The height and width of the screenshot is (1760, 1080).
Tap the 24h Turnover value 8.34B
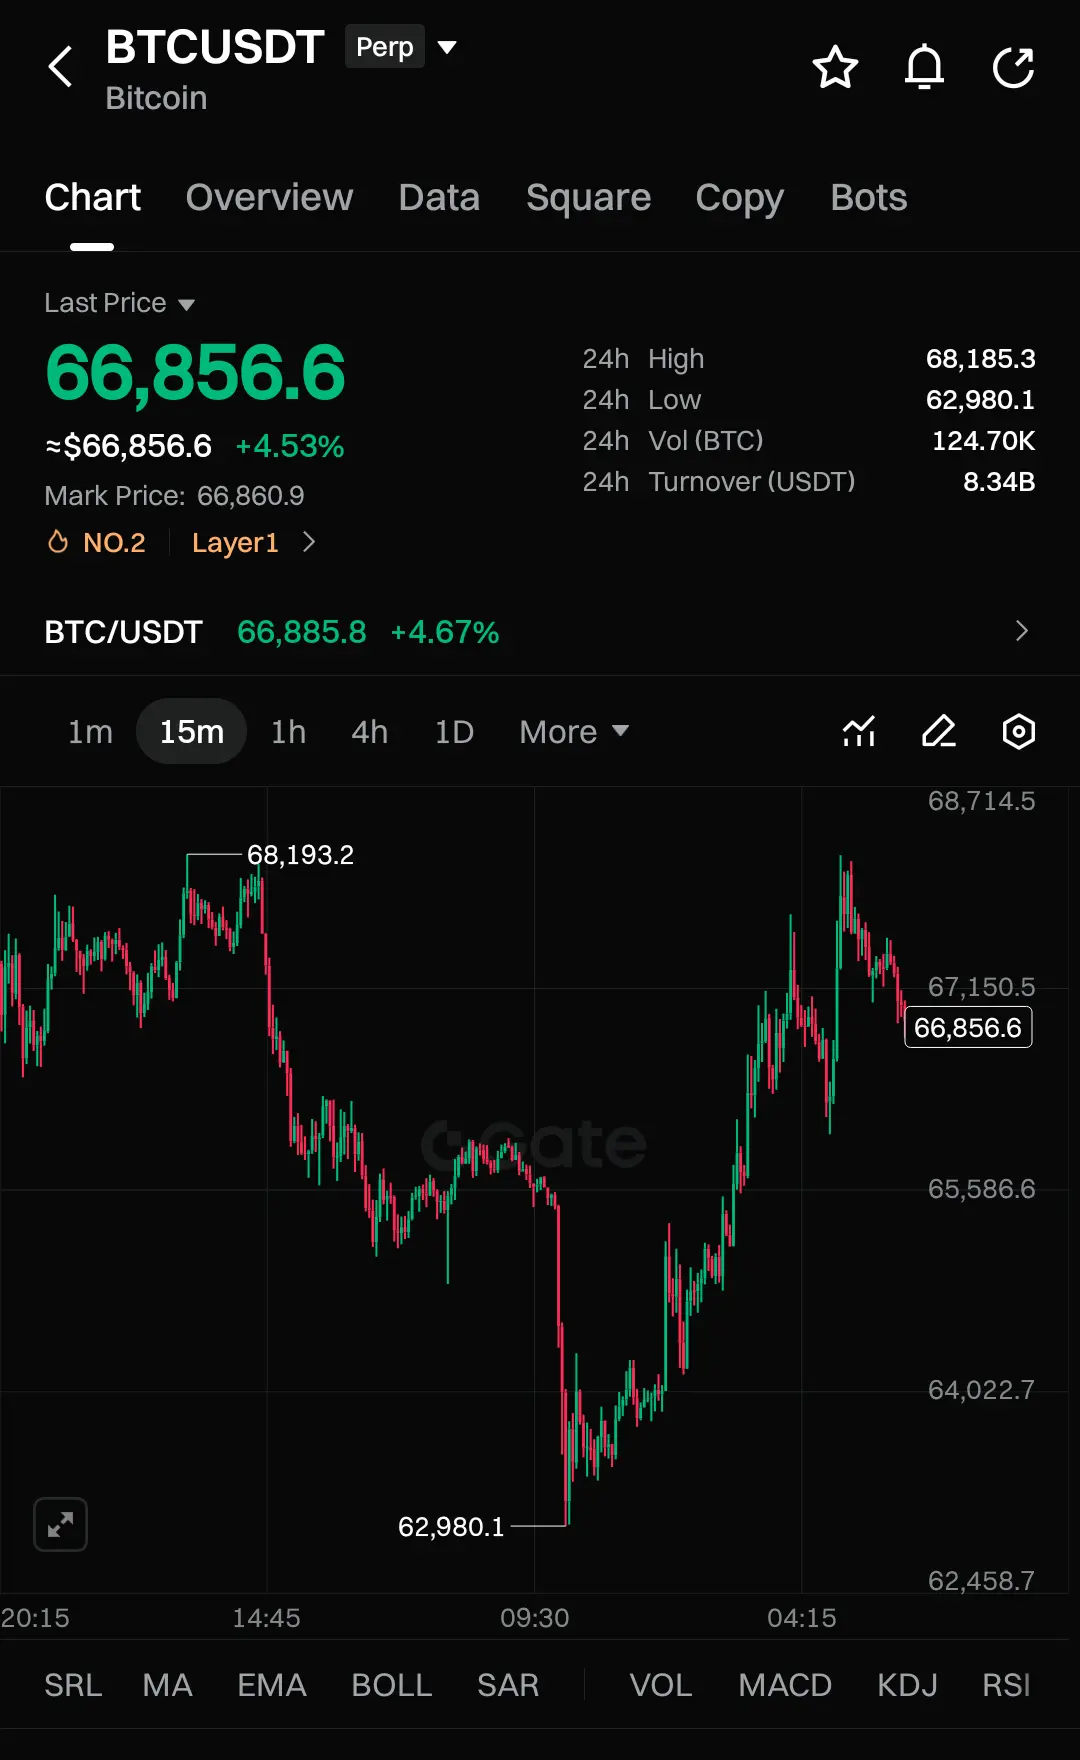[x=999, y=481]
